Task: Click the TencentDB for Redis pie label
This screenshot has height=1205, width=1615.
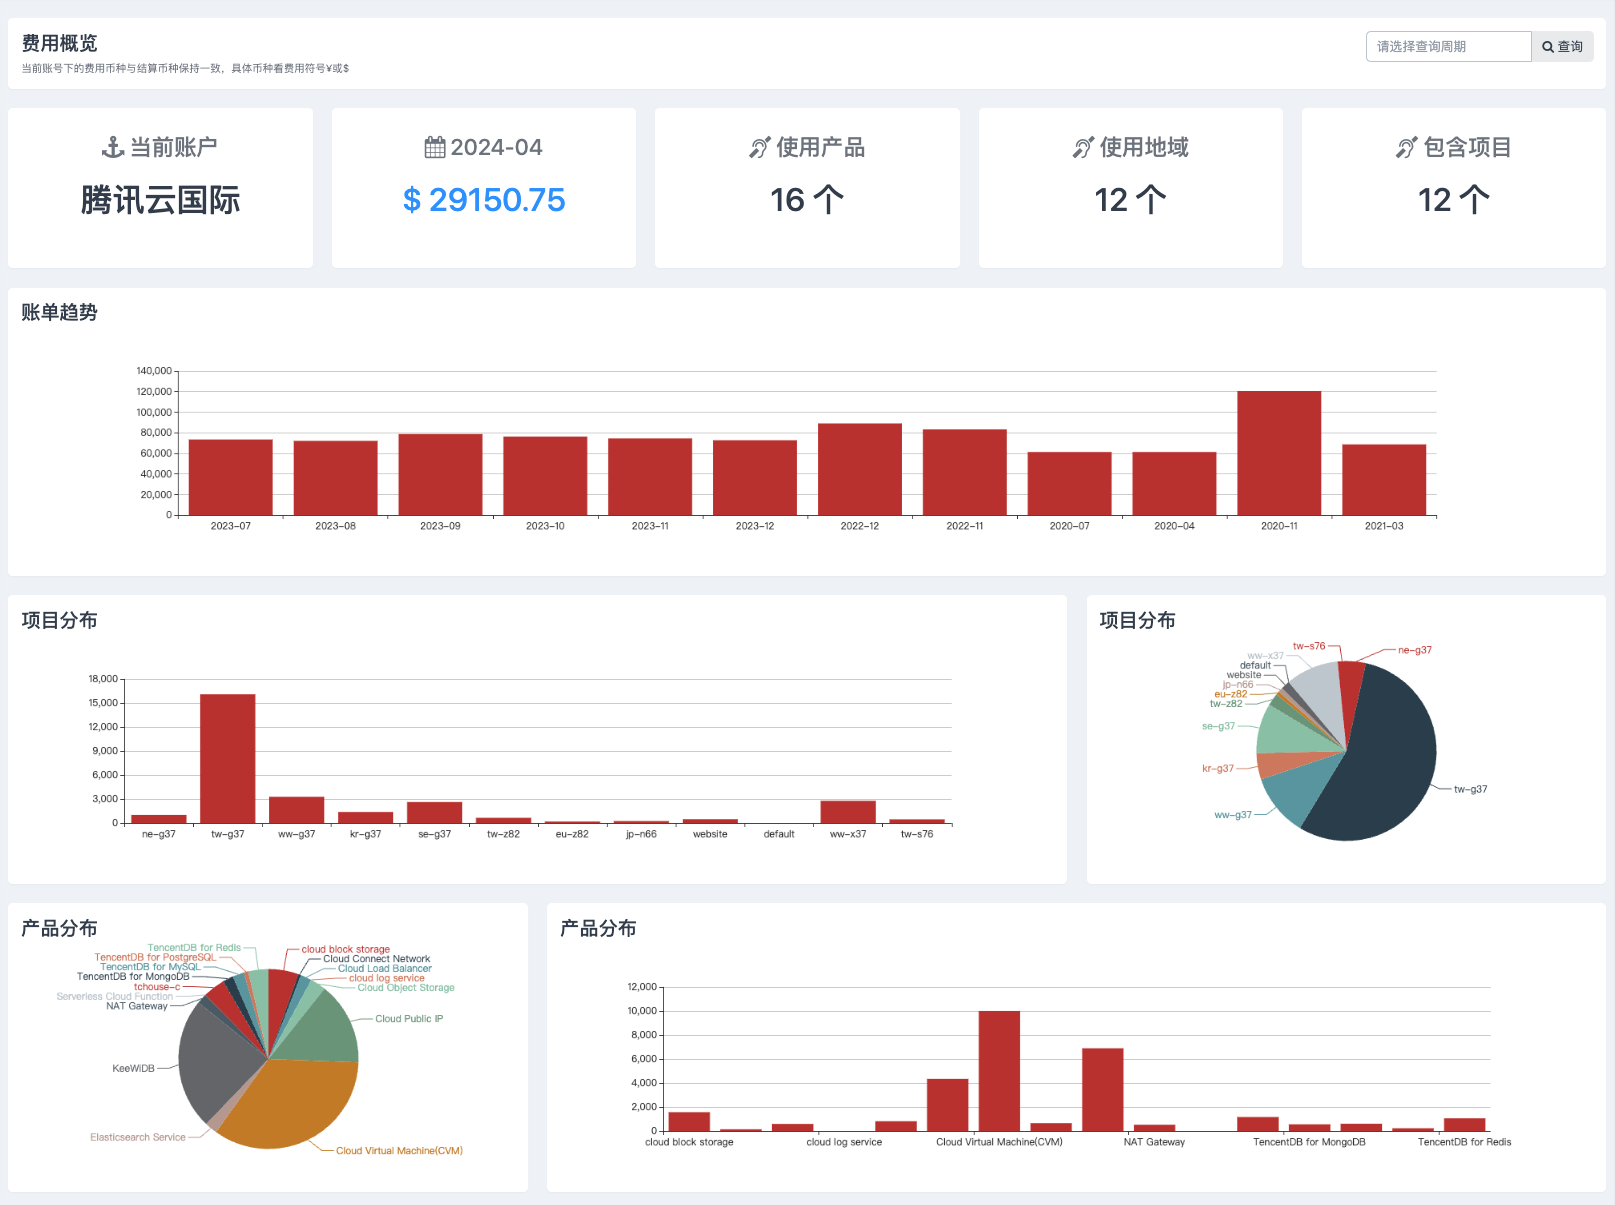Action: (x=194, y=948)
